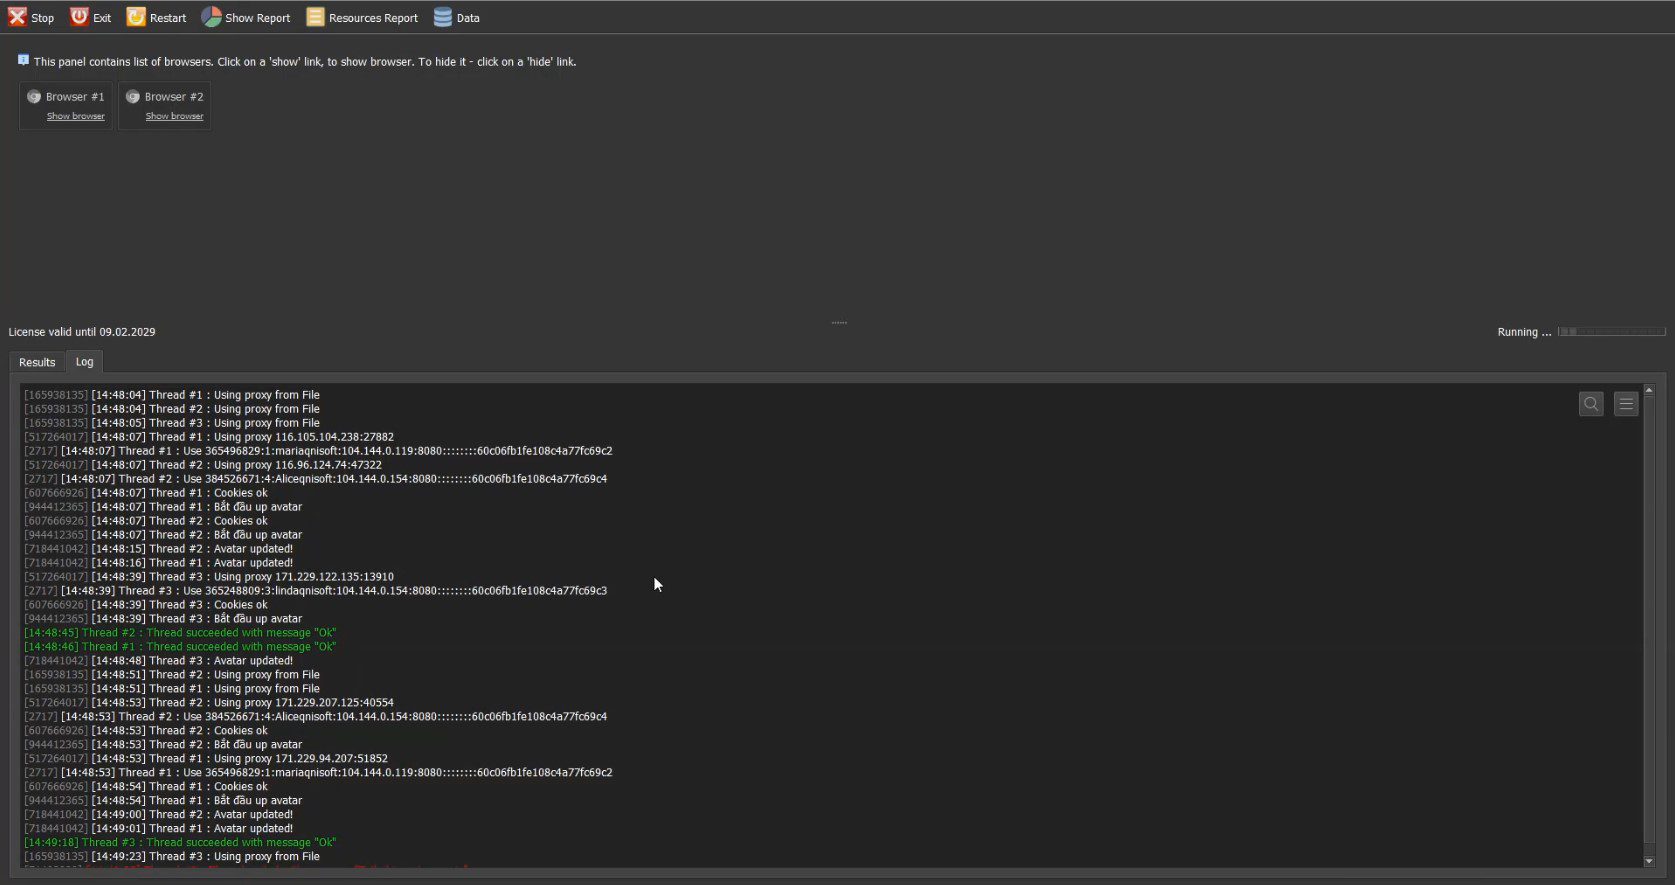Image resolution: width=1675 pixels, height=885 pixels.
Task: Click the info icon beside panel description
Action: coord(23,60)
